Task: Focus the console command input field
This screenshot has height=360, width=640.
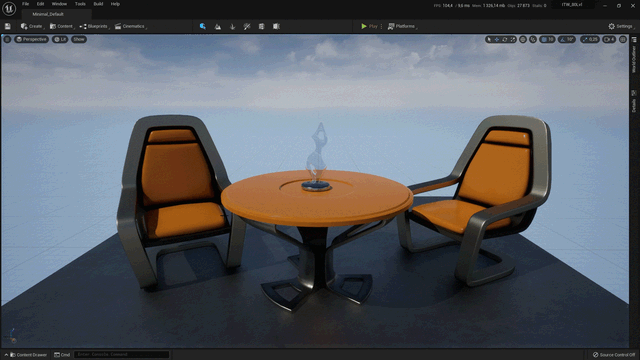Action: coord(122,355)
